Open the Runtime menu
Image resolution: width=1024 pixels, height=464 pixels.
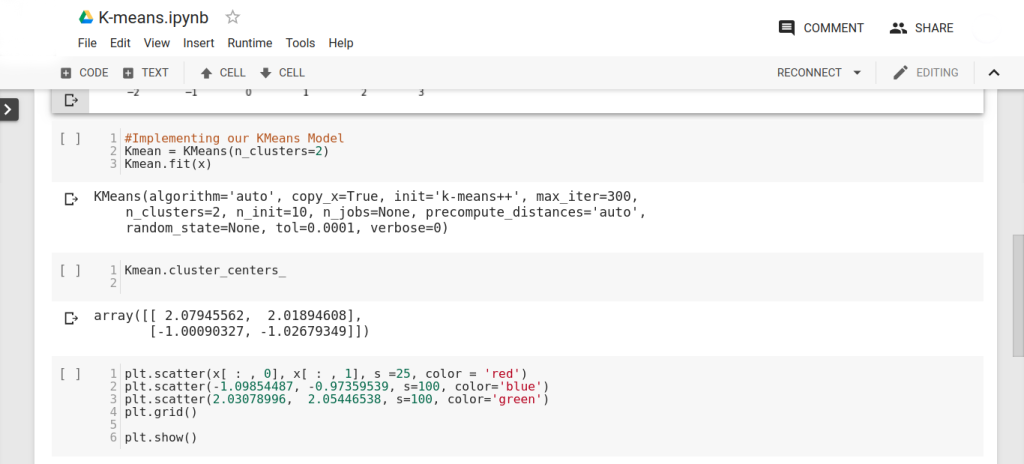pyautogui.click(x=249, y=43)
